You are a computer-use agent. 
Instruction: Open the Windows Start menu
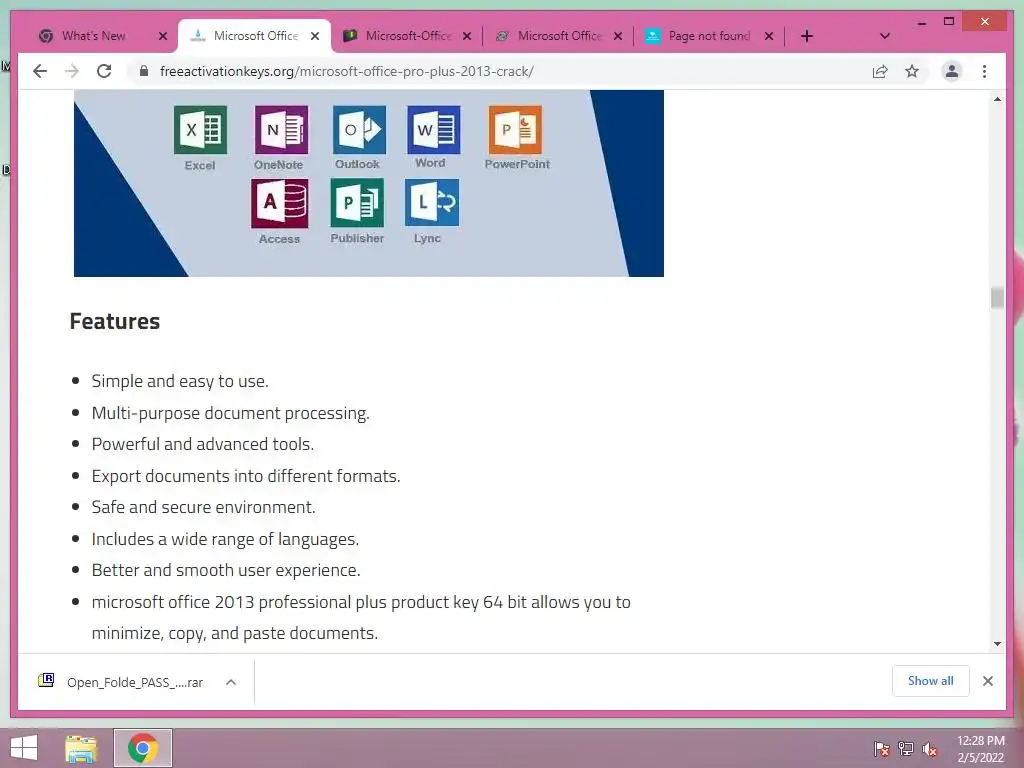[x=24, y=748]
